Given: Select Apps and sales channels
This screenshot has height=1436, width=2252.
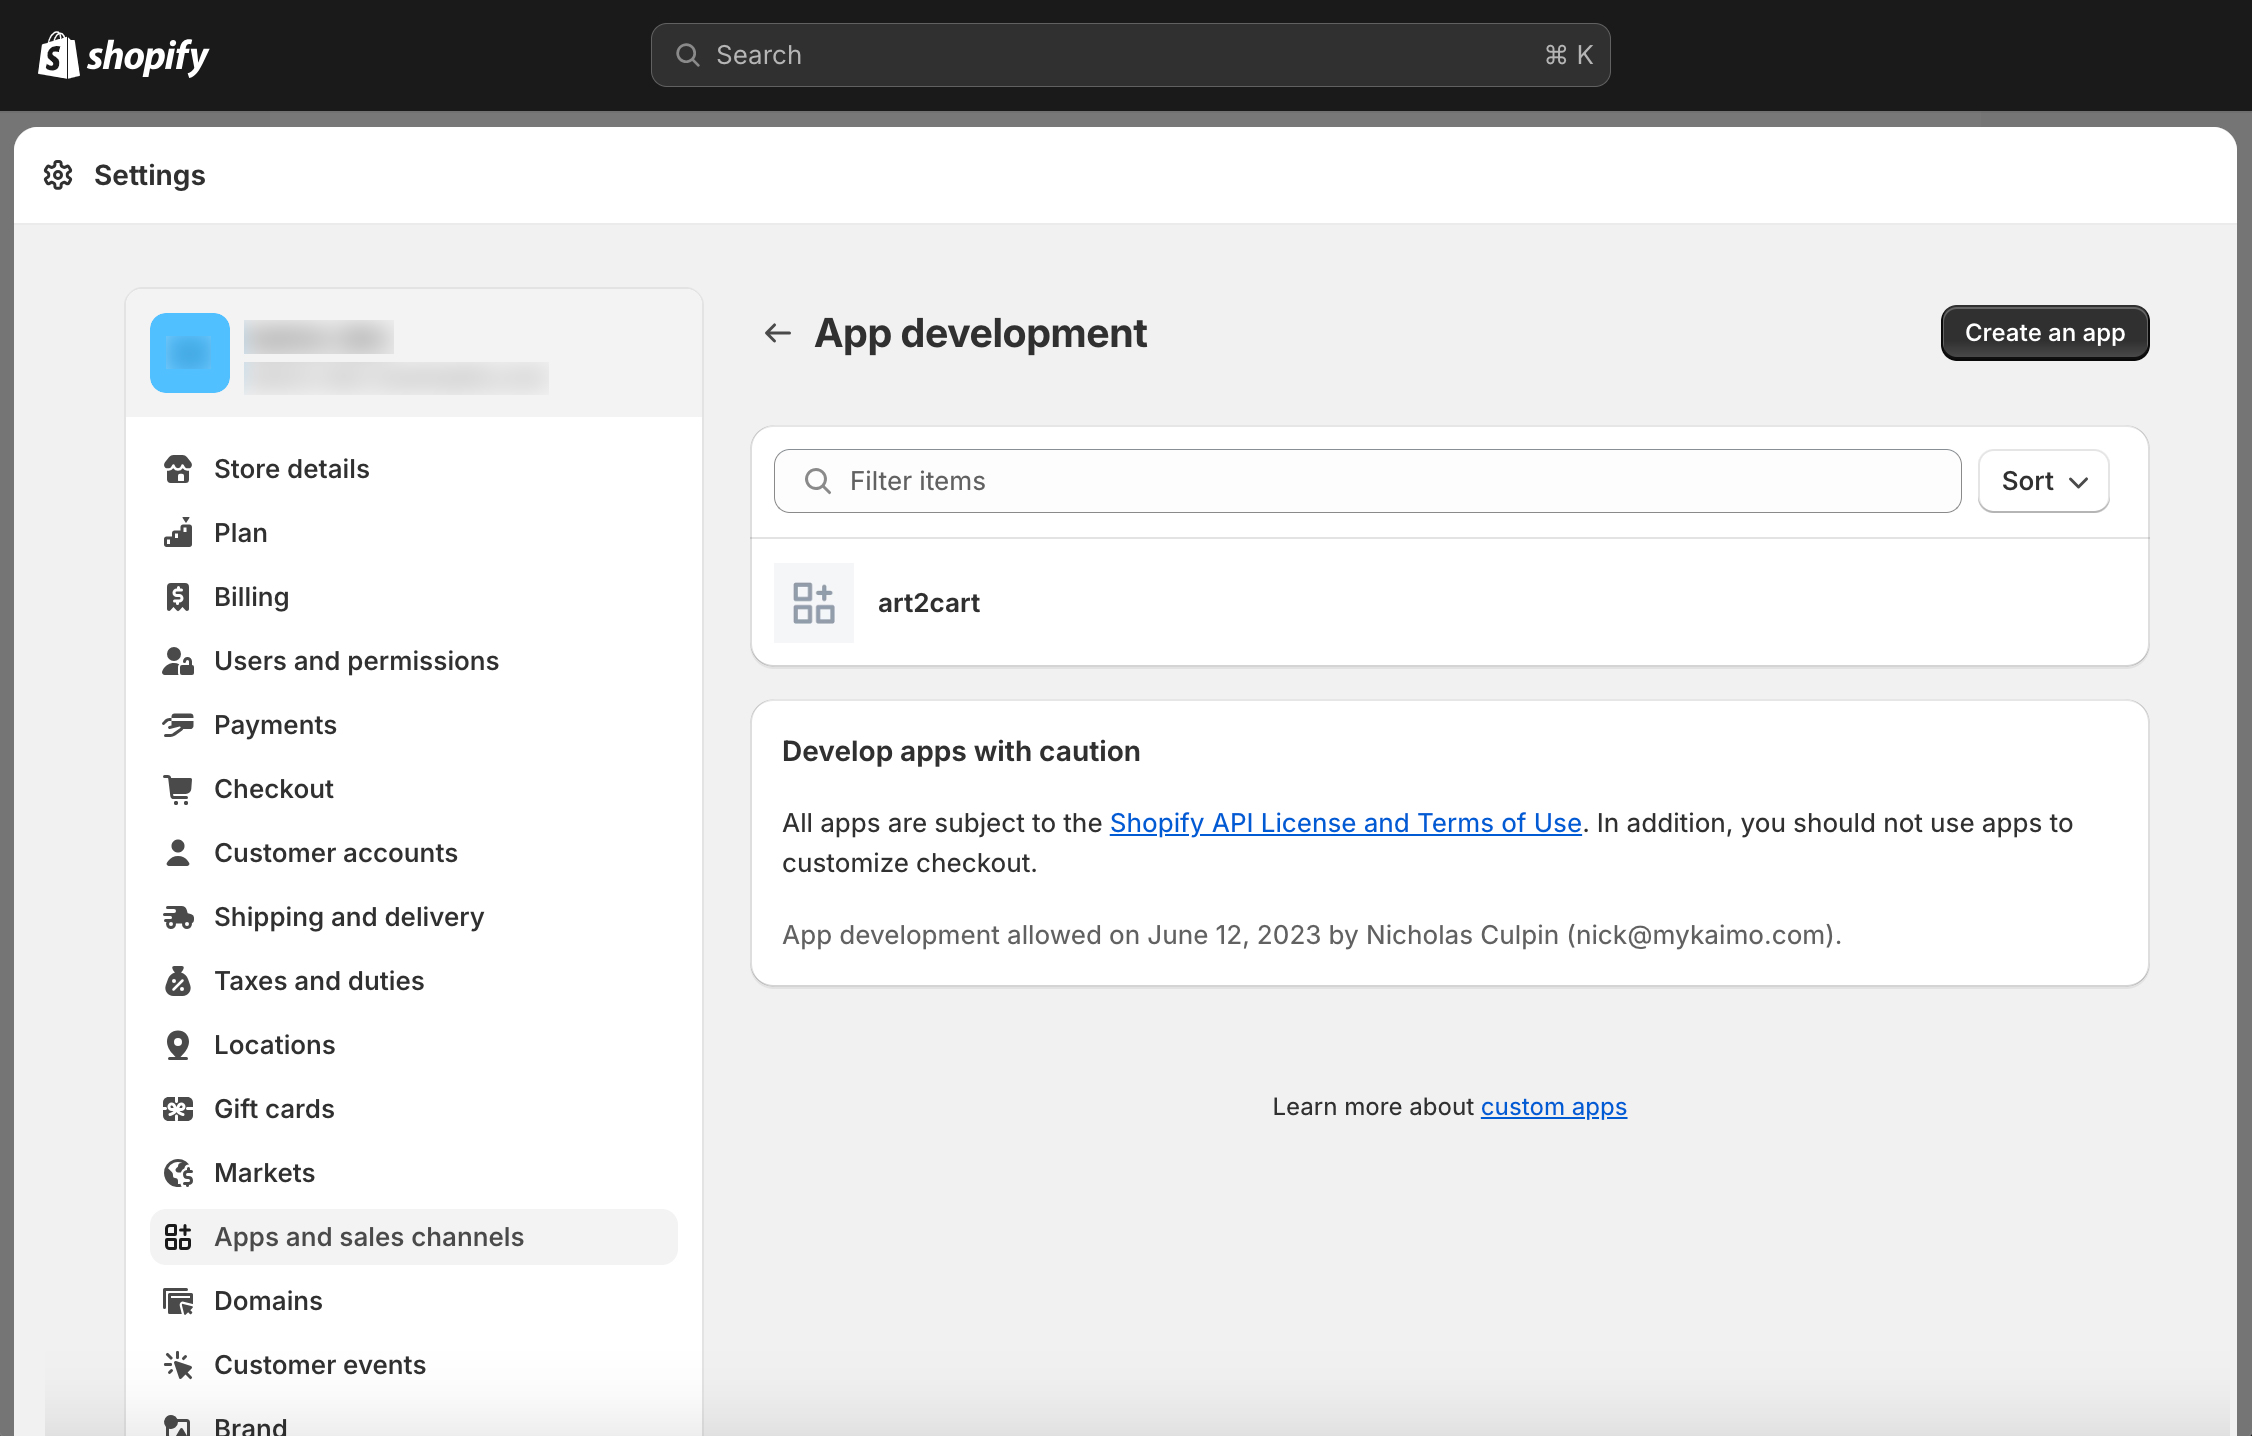Looking at the screenshot, I should (x=368, y=1237).
